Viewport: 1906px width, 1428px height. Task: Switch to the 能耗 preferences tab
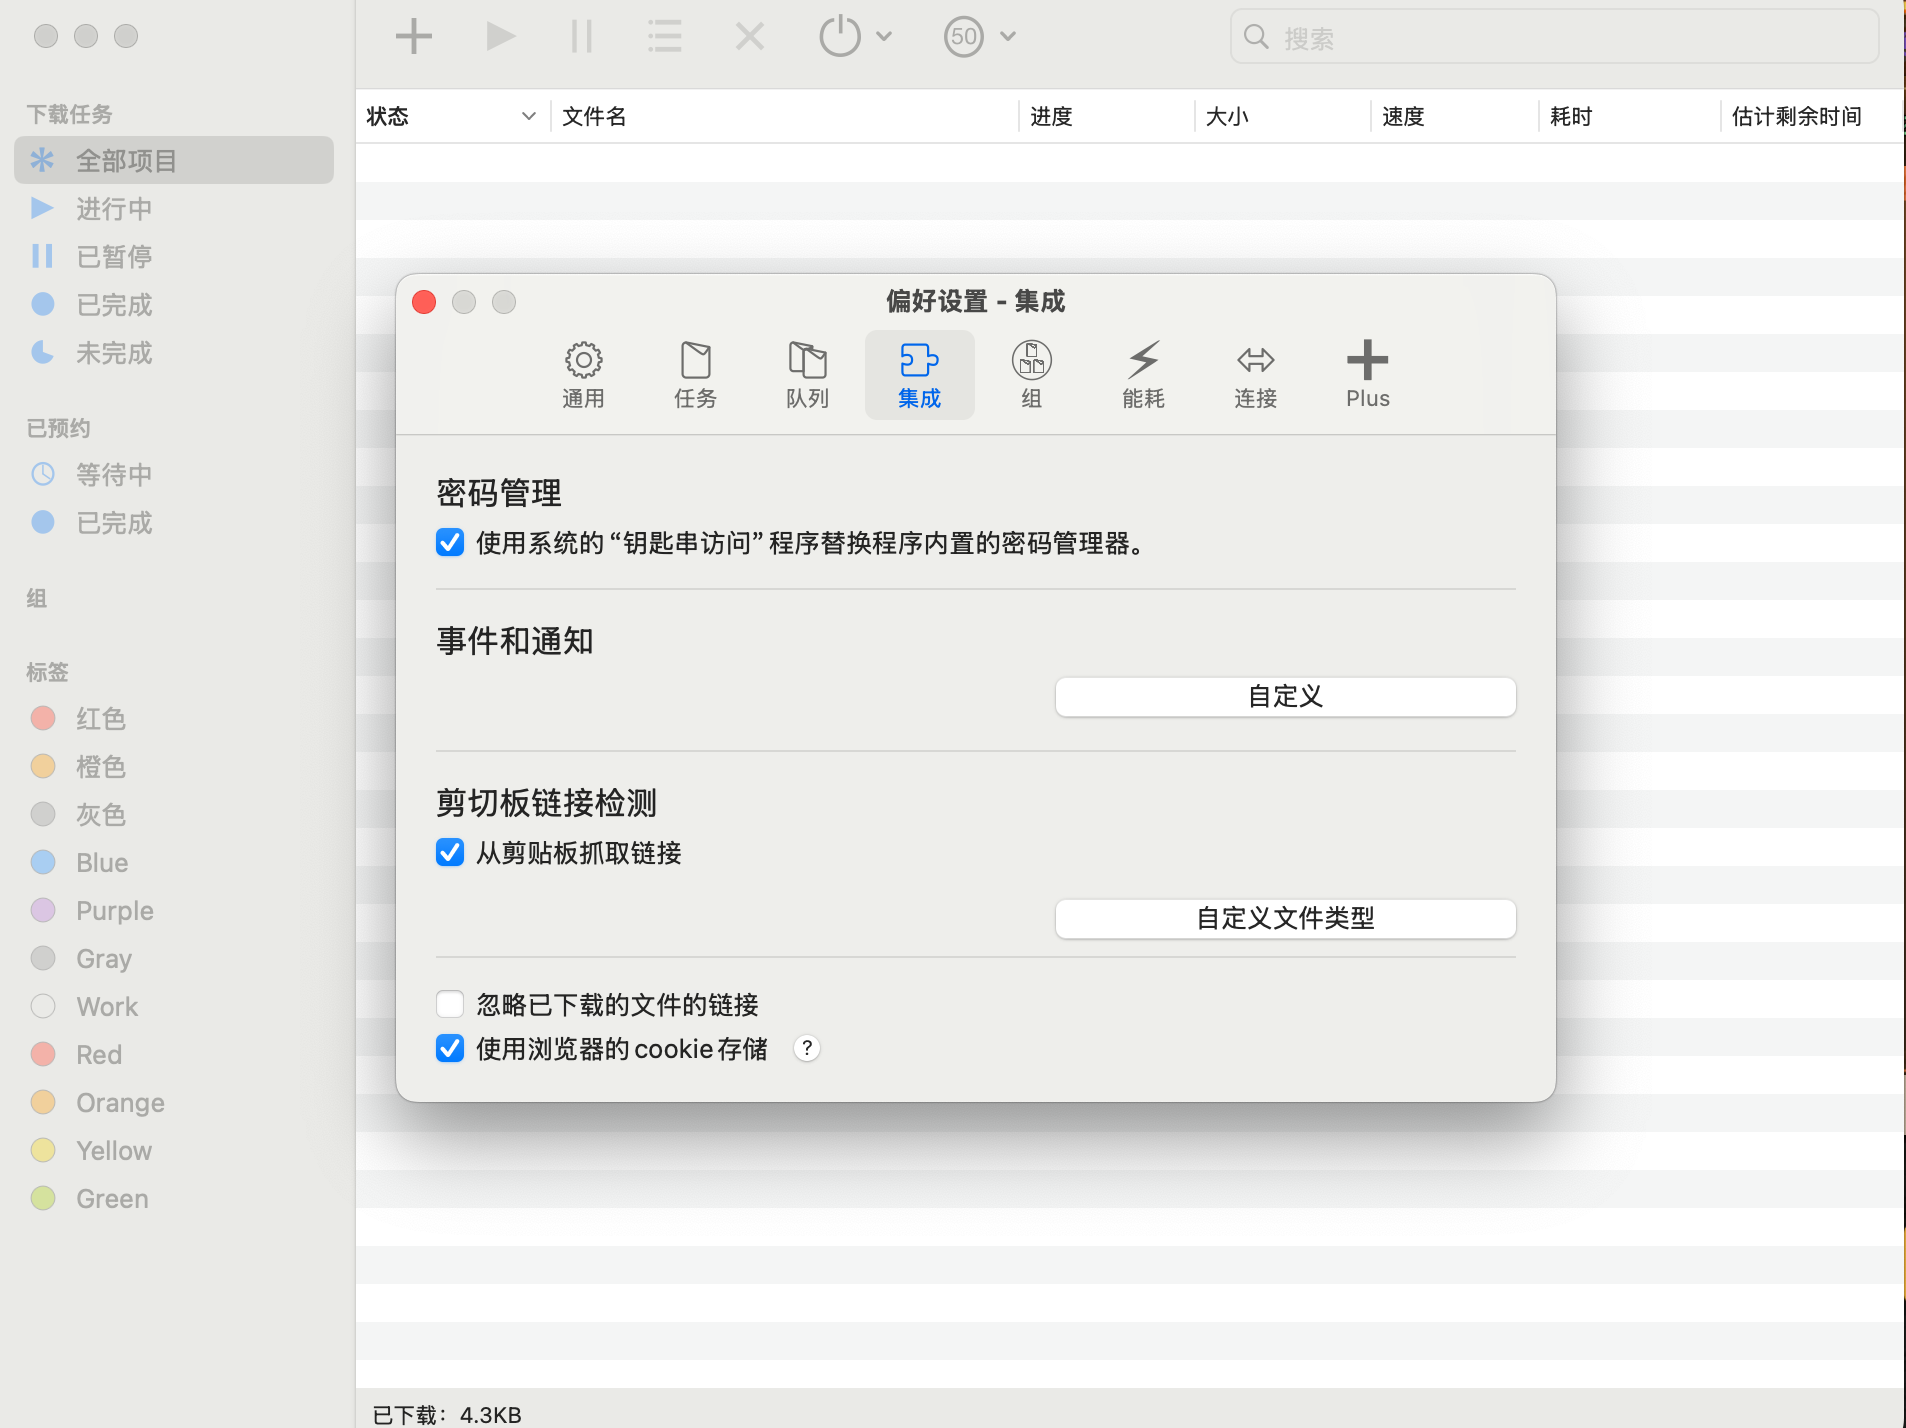coord(1143,374)
